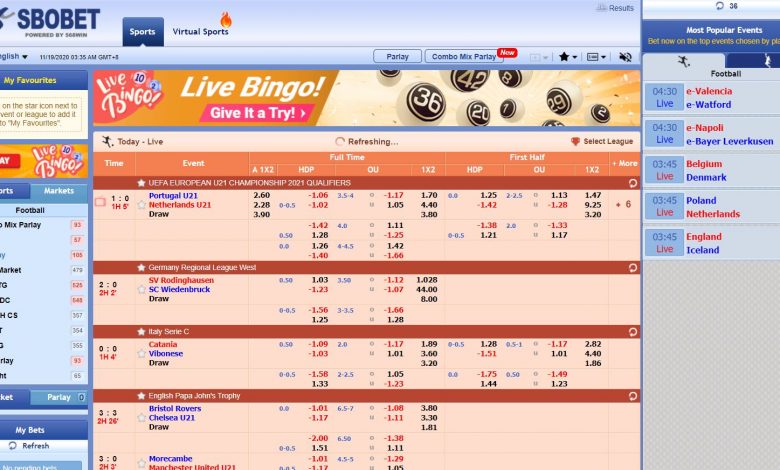Add Catania vs Vibonese match to favourites

coord(142,353)
